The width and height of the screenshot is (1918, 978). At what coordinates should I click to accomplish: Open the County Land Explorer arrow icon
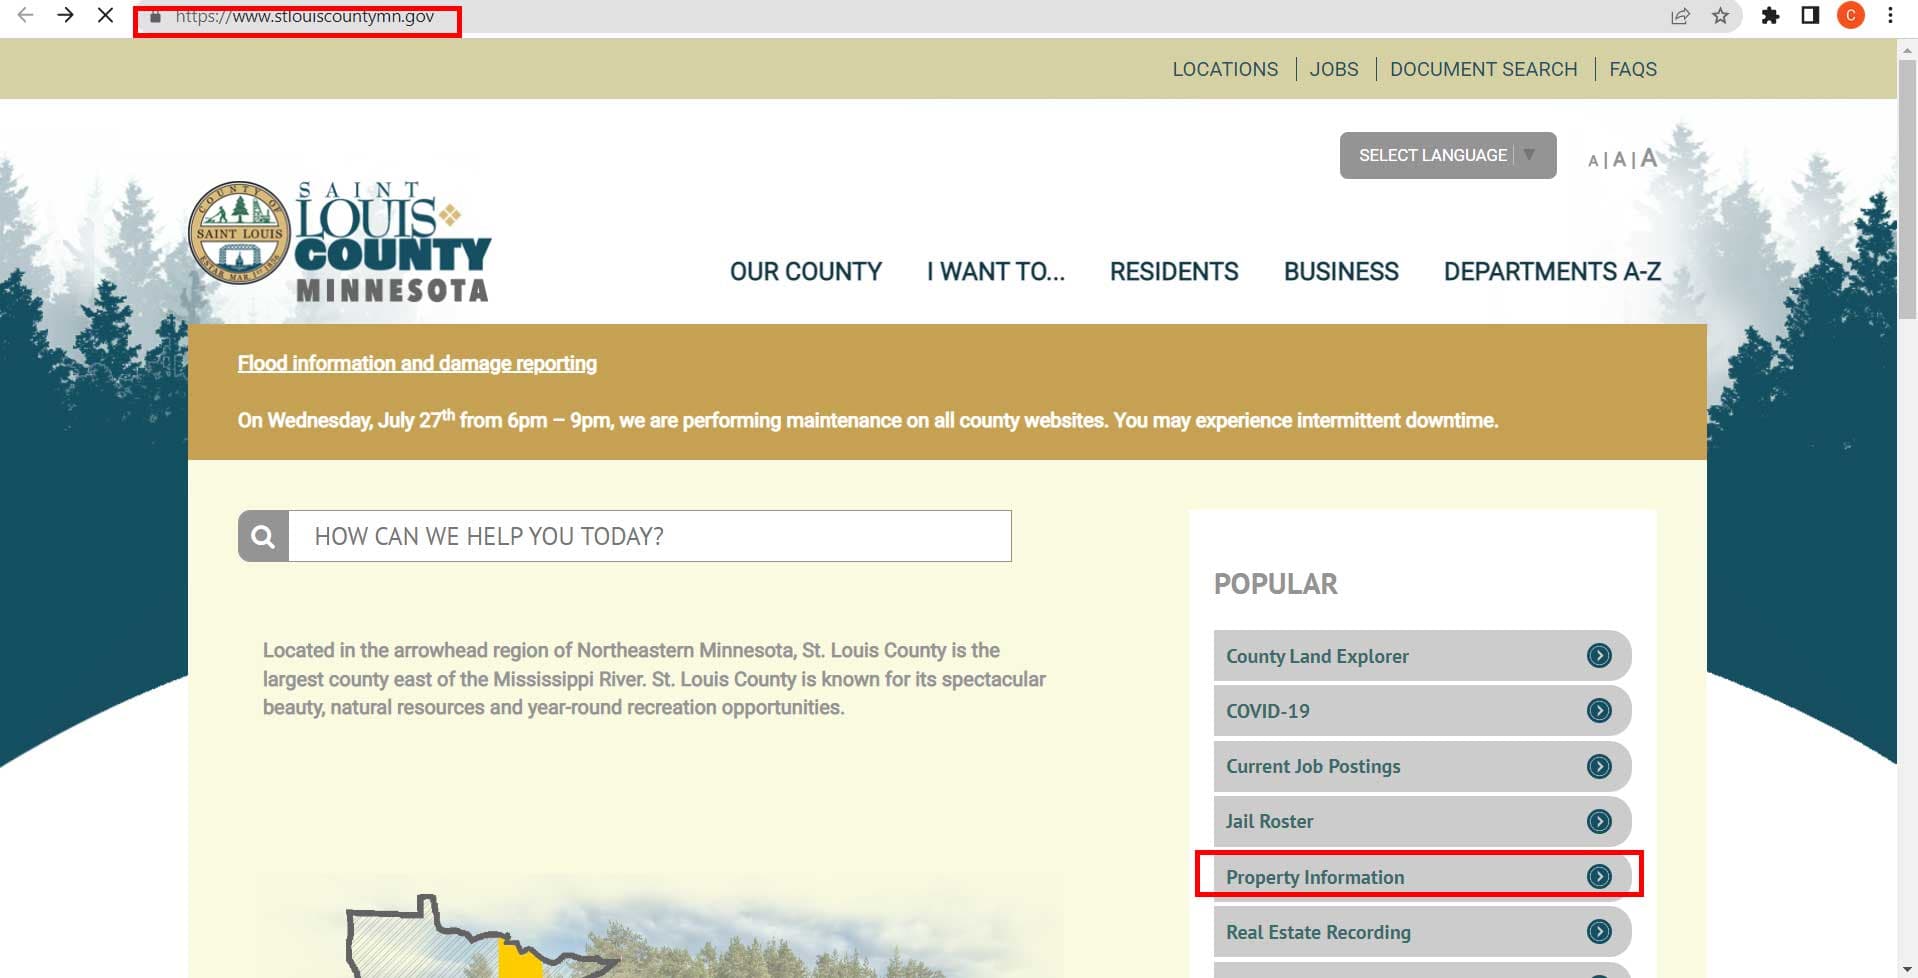click(x=1600, y=656)
